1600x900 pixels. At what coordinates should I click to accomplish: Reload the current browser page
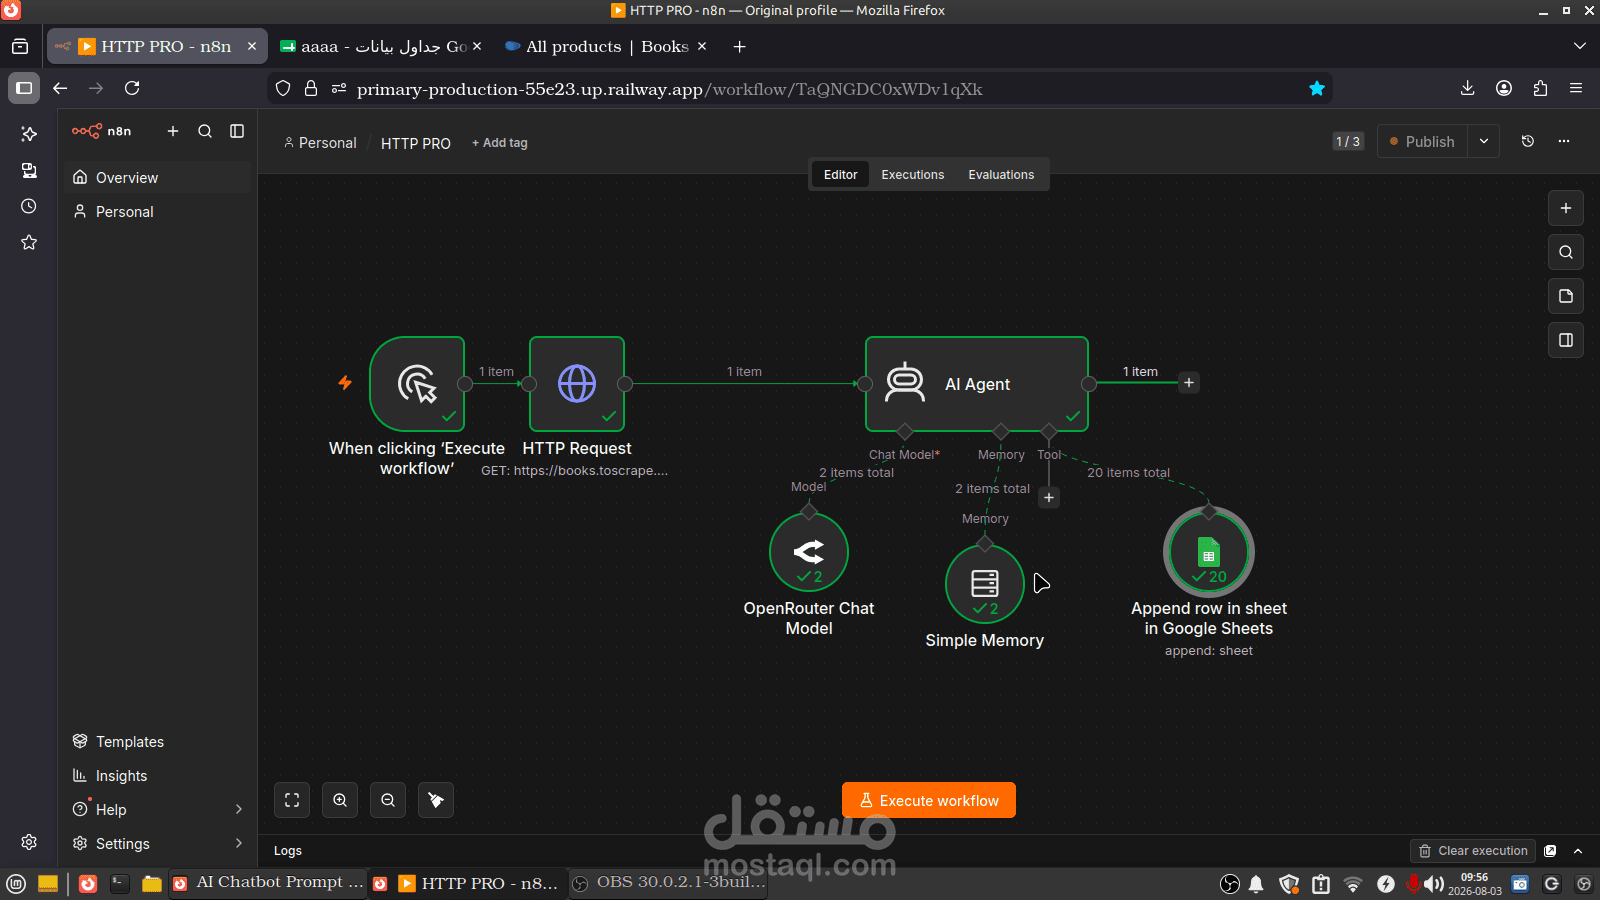click(x=132, y=88)
